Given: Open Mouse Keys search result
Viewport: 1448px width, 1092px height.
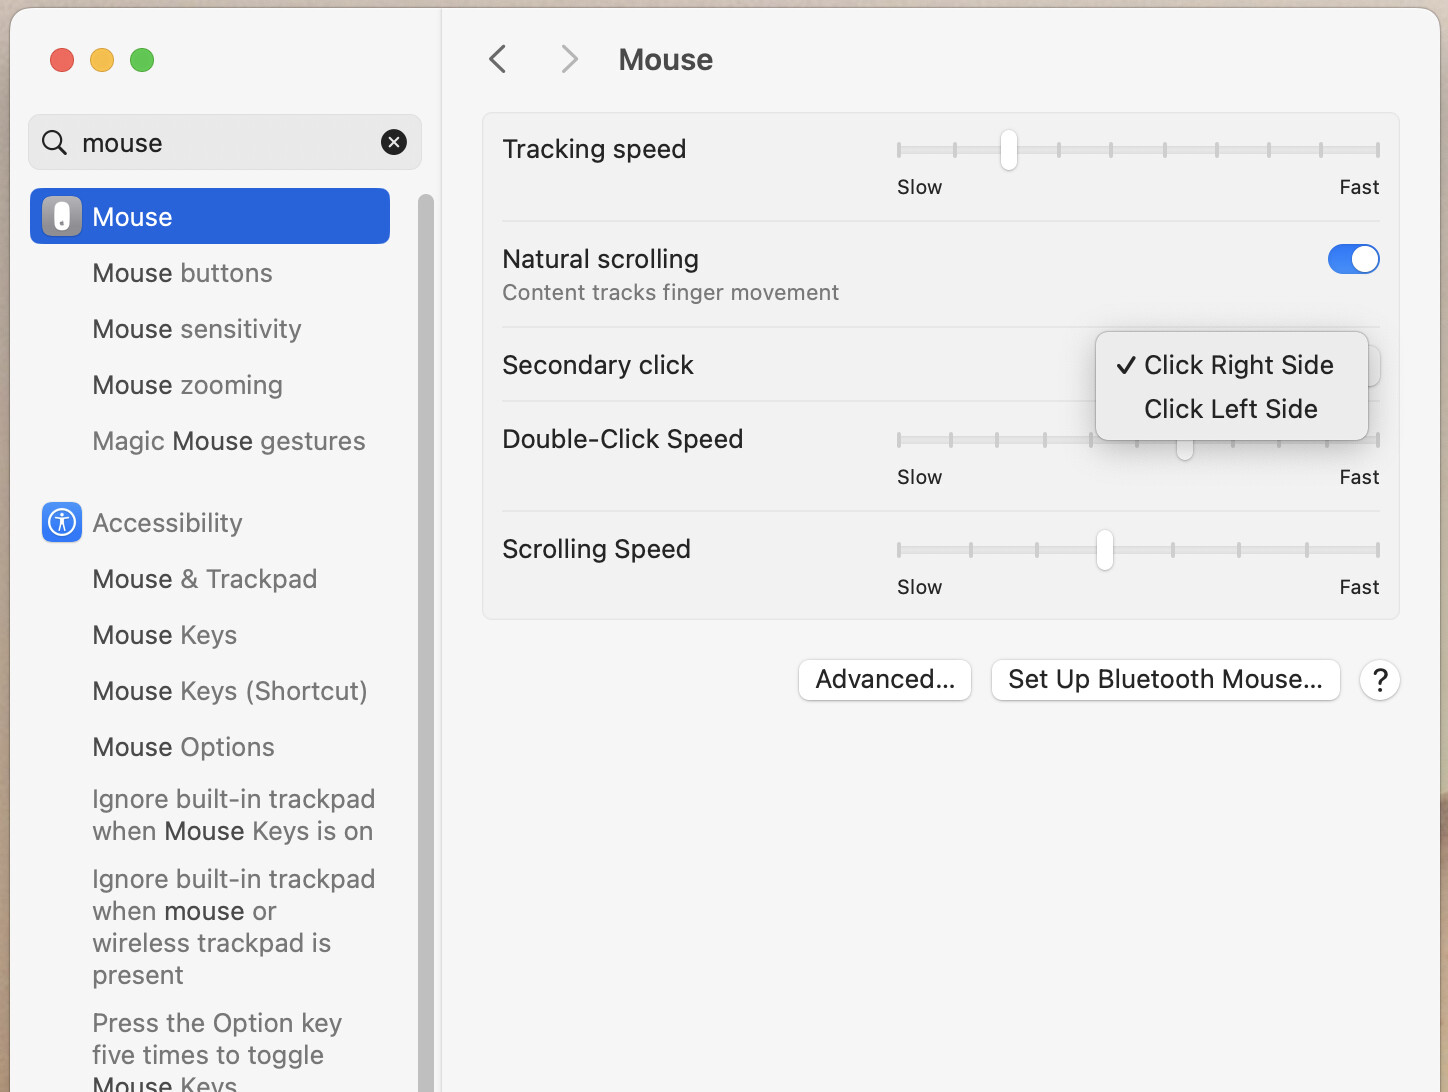Looking at the screenshot, I should pyautogui.click(x=165, y=635).
